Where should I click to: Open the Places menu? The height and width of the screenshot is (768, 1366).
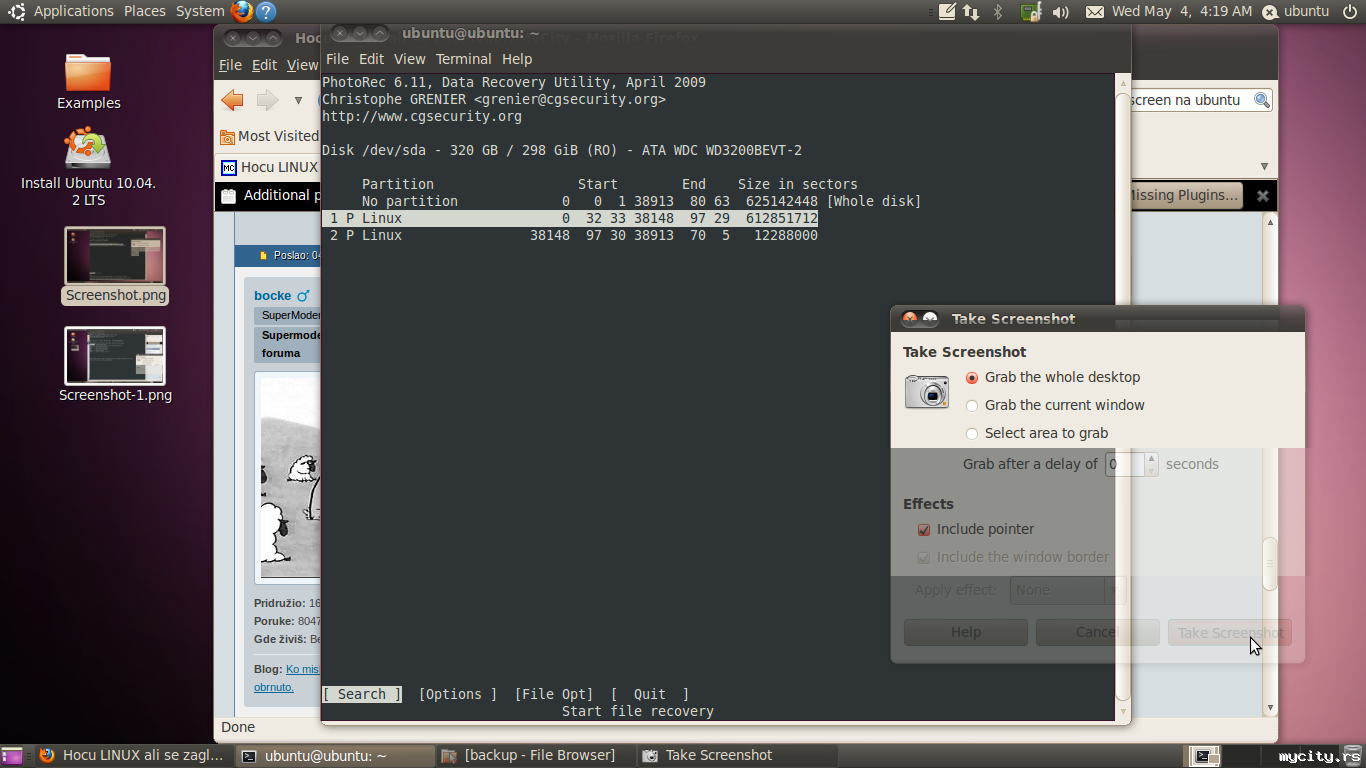[145, 11]
